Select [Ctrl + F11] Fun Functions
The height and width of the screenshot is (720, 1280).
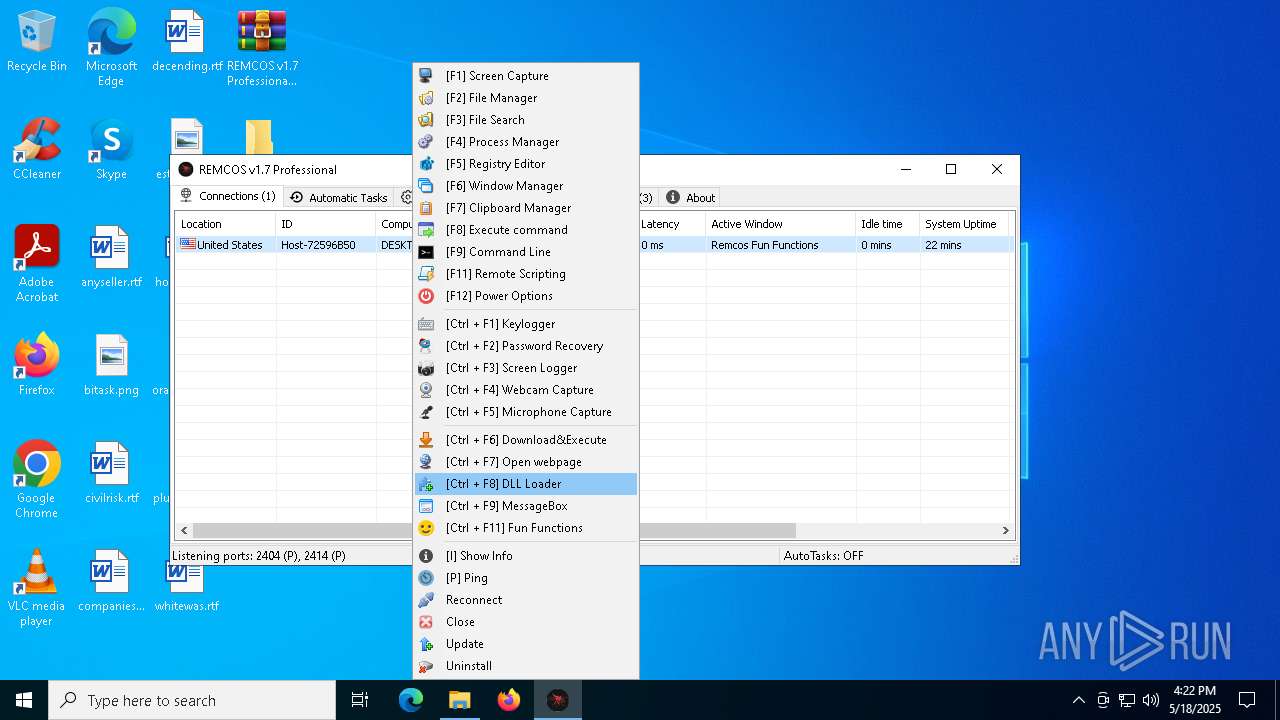tap(526, 528)
